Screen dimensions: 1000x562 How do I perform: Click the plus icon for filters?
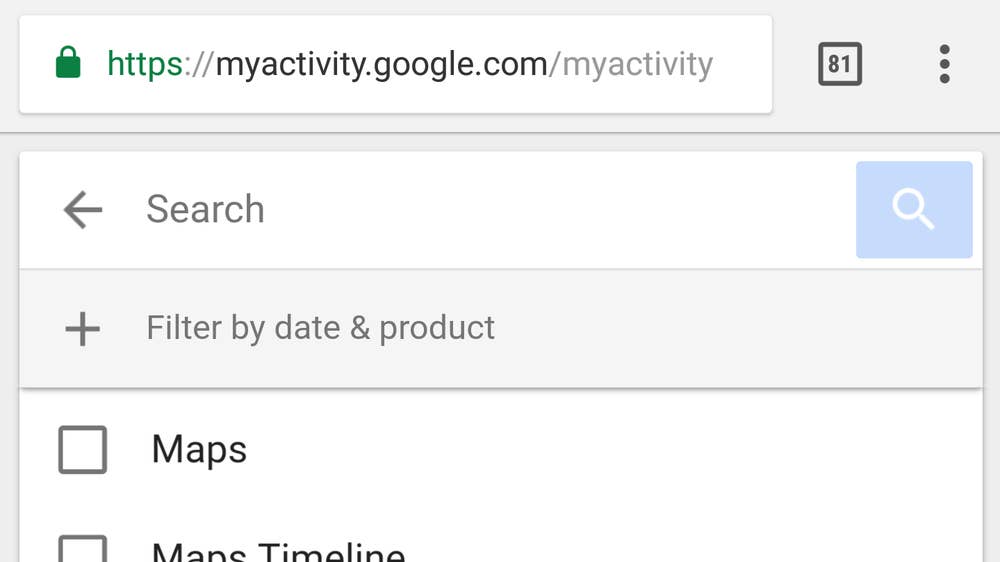[82, 329]
